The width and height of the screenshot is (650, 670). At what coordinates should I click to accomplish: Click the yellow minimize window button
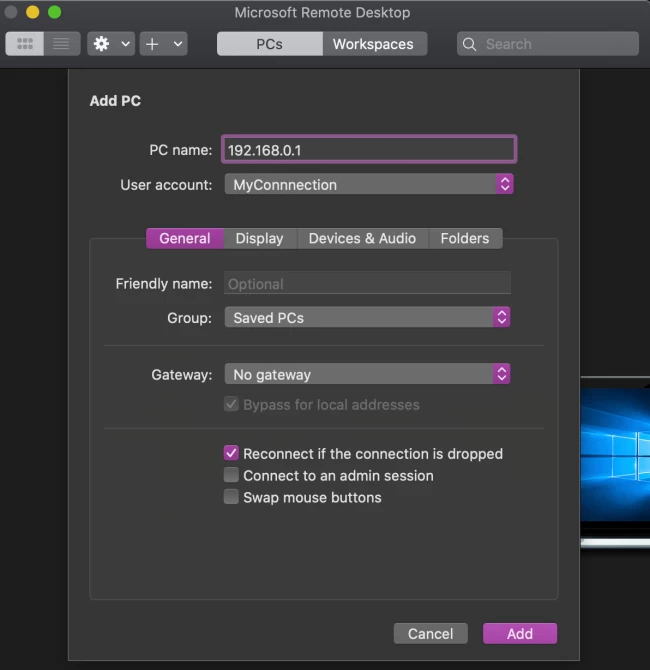click(x=32, y=12)
